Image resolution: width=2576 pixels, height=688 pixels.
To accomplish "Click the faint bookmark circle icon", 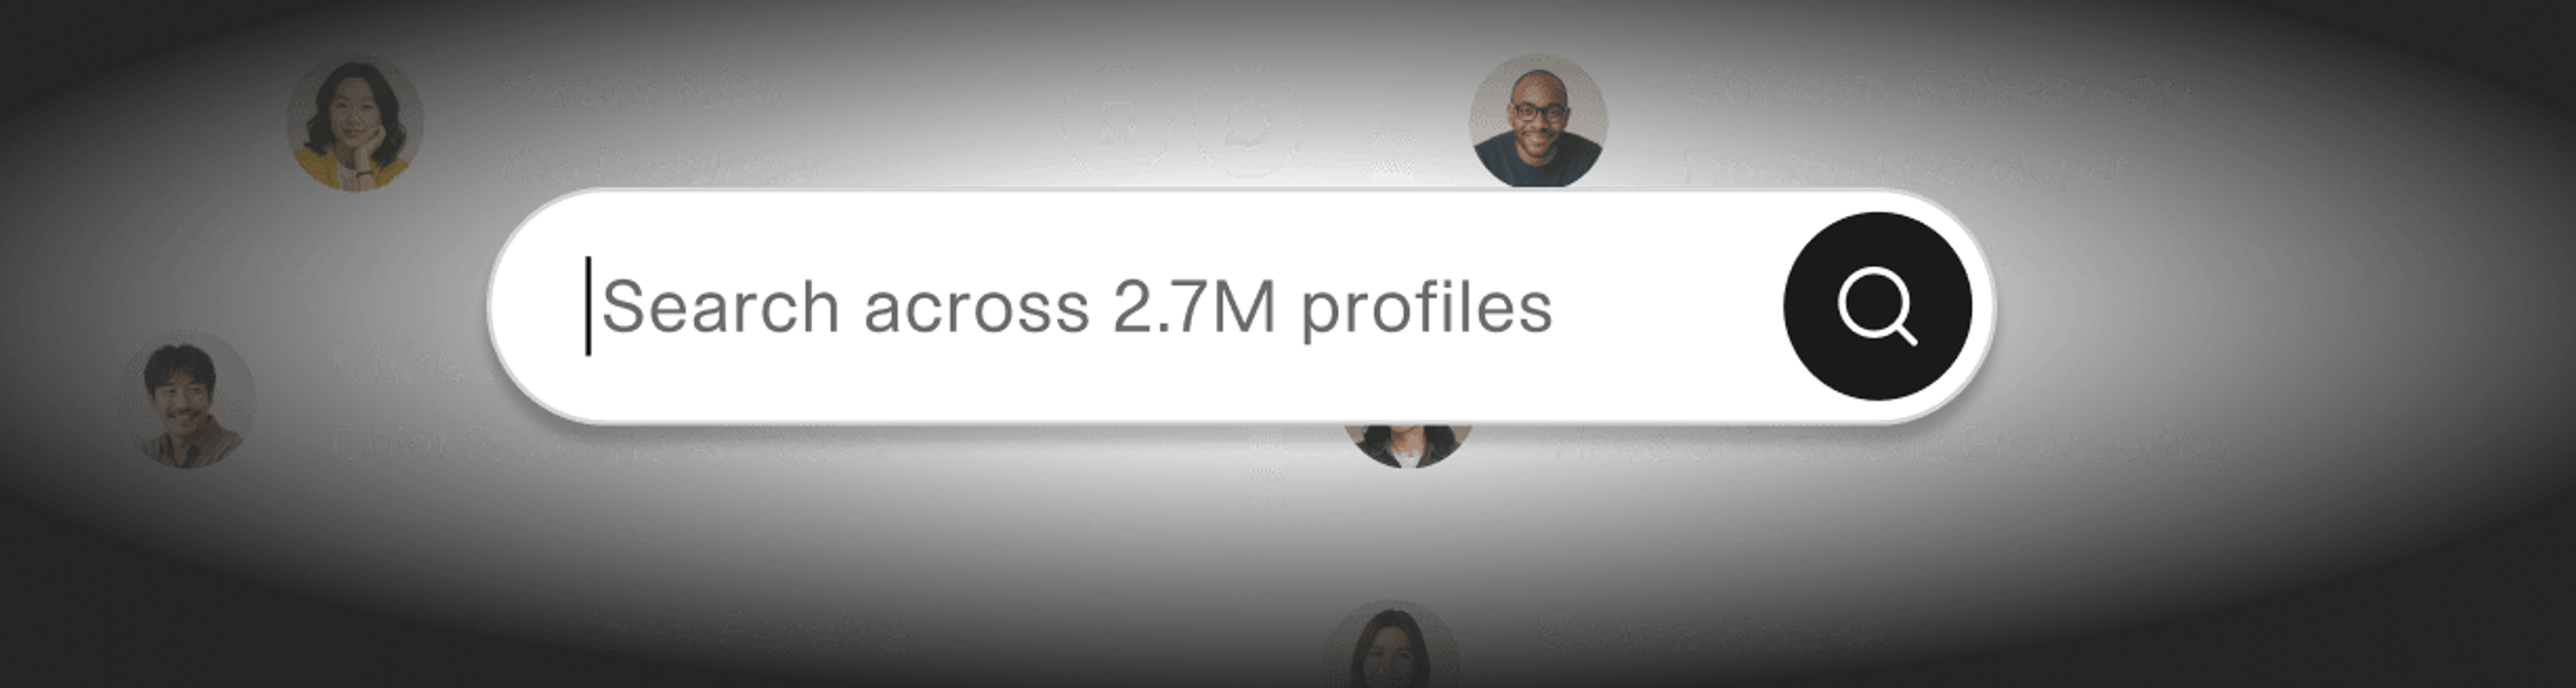I will 1117,122.
